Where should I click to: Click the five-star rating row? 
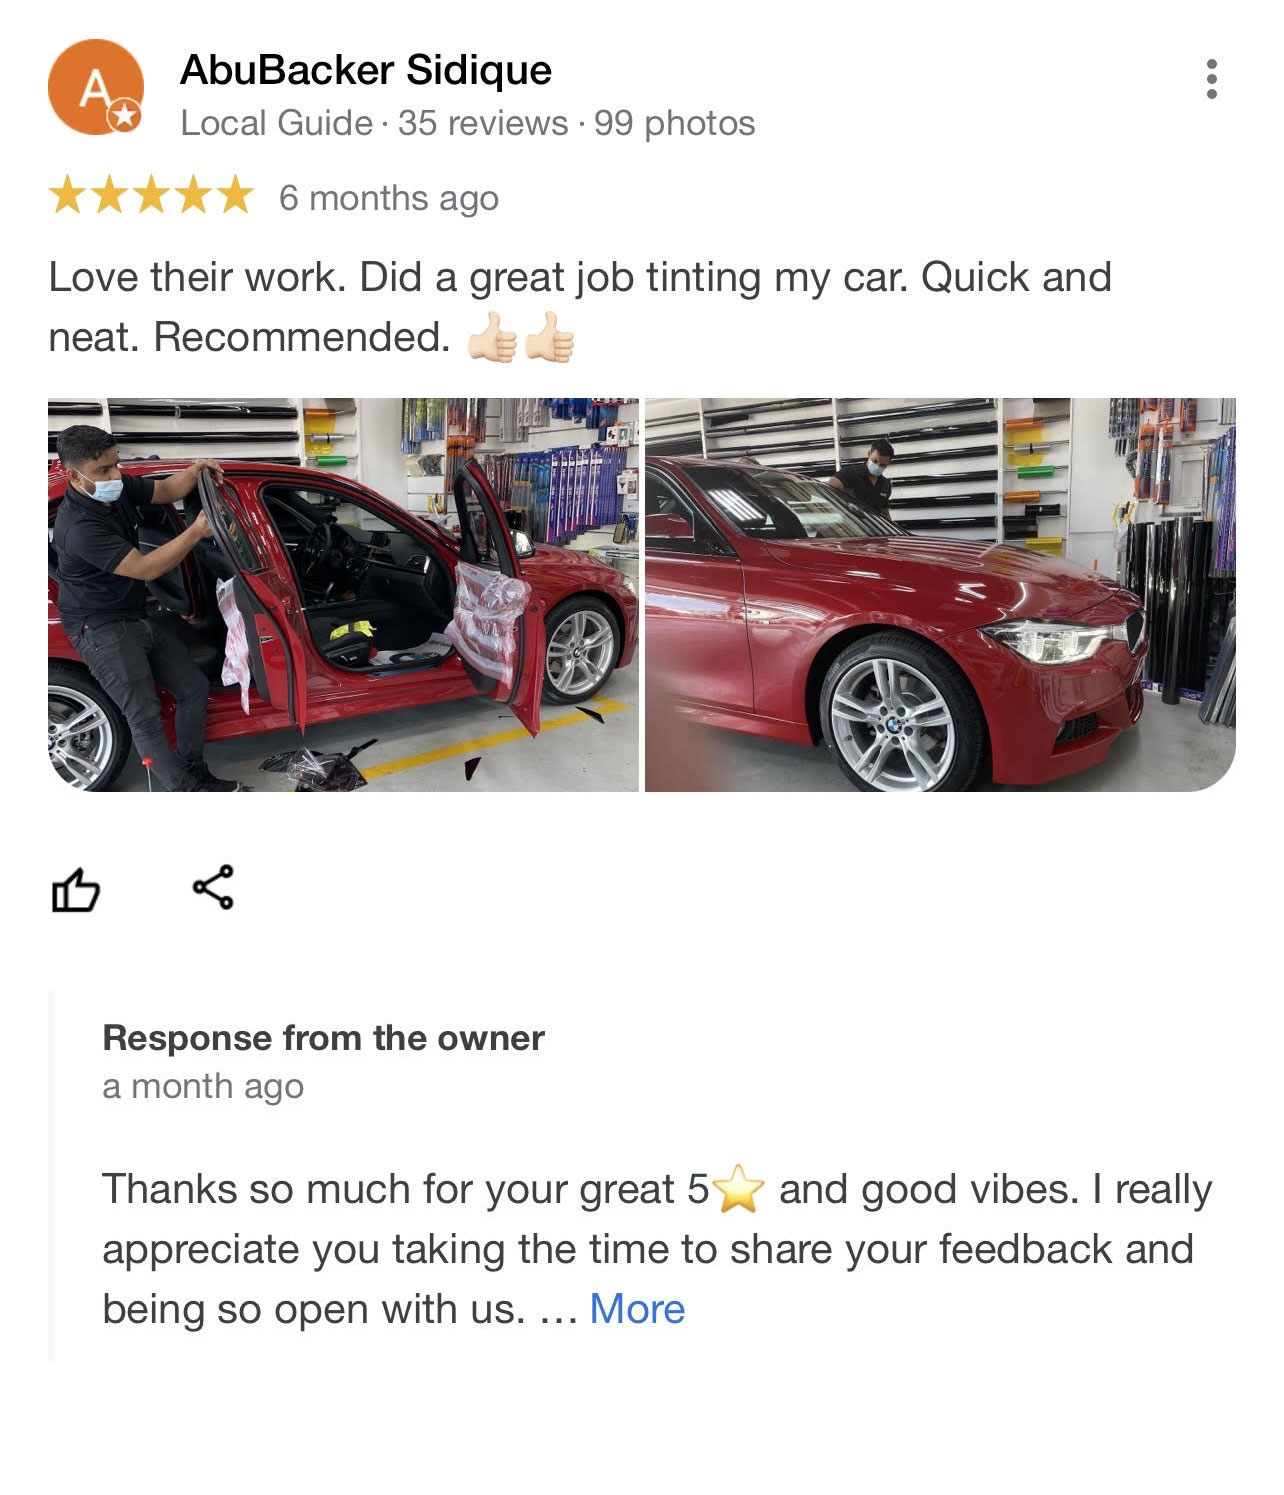tap(151, 196)
